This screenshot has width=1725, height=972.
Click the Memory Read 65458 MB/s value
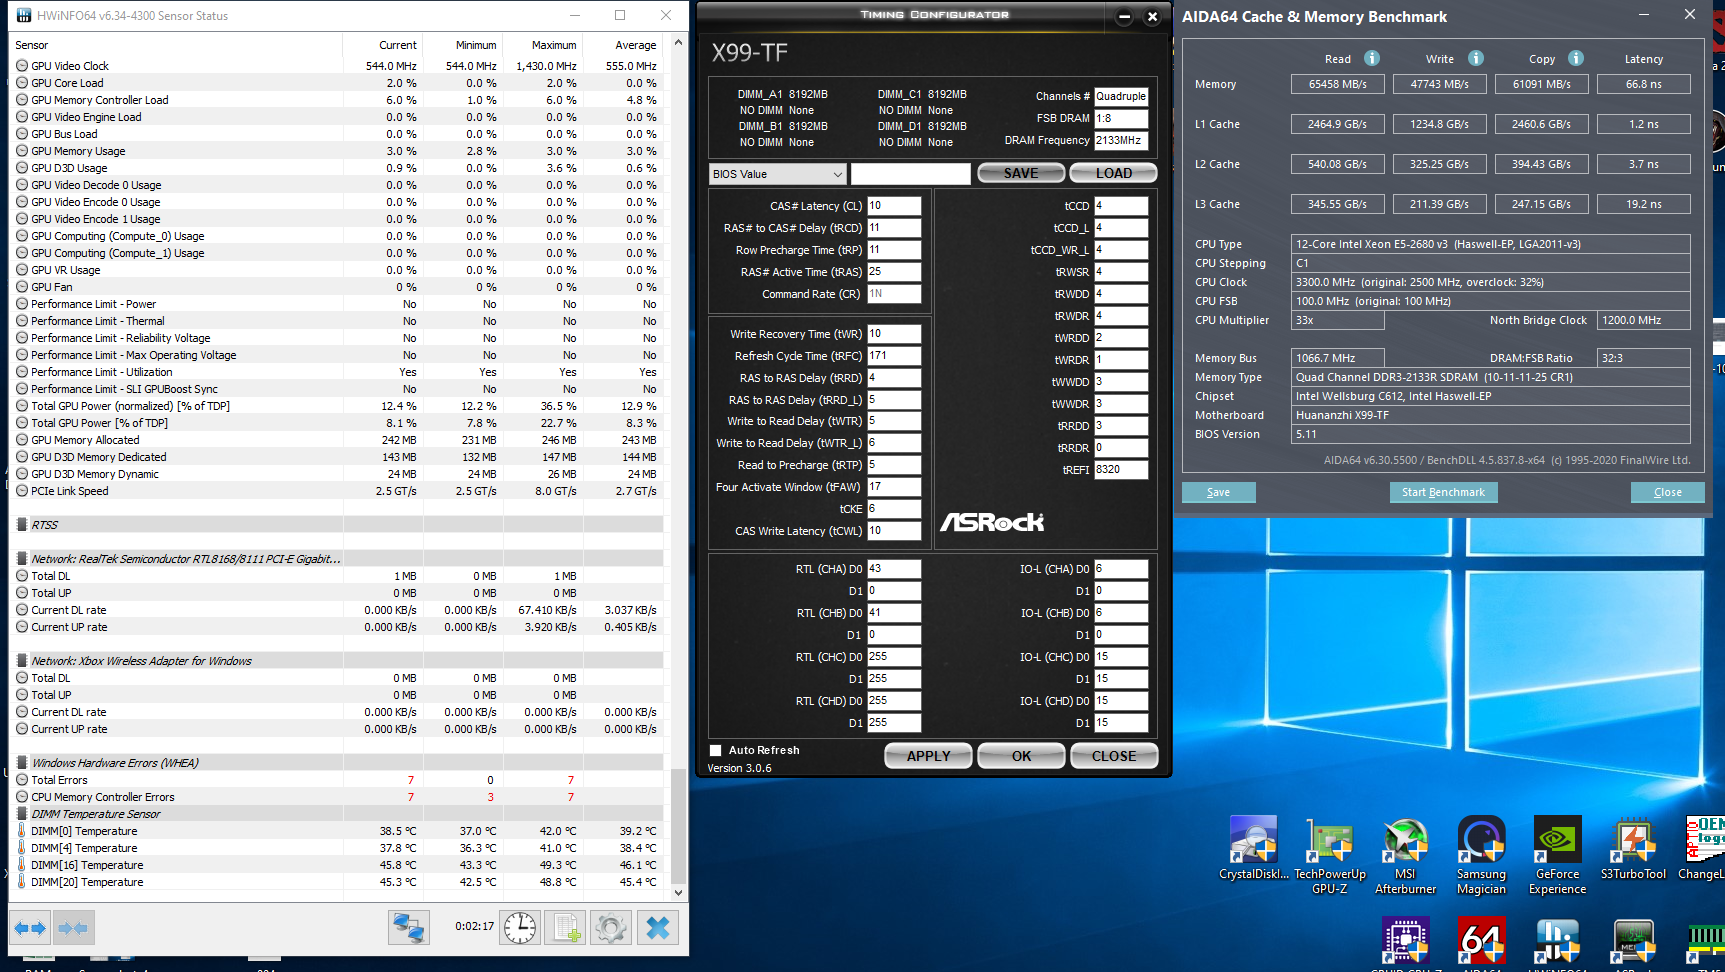point(1338,84)
